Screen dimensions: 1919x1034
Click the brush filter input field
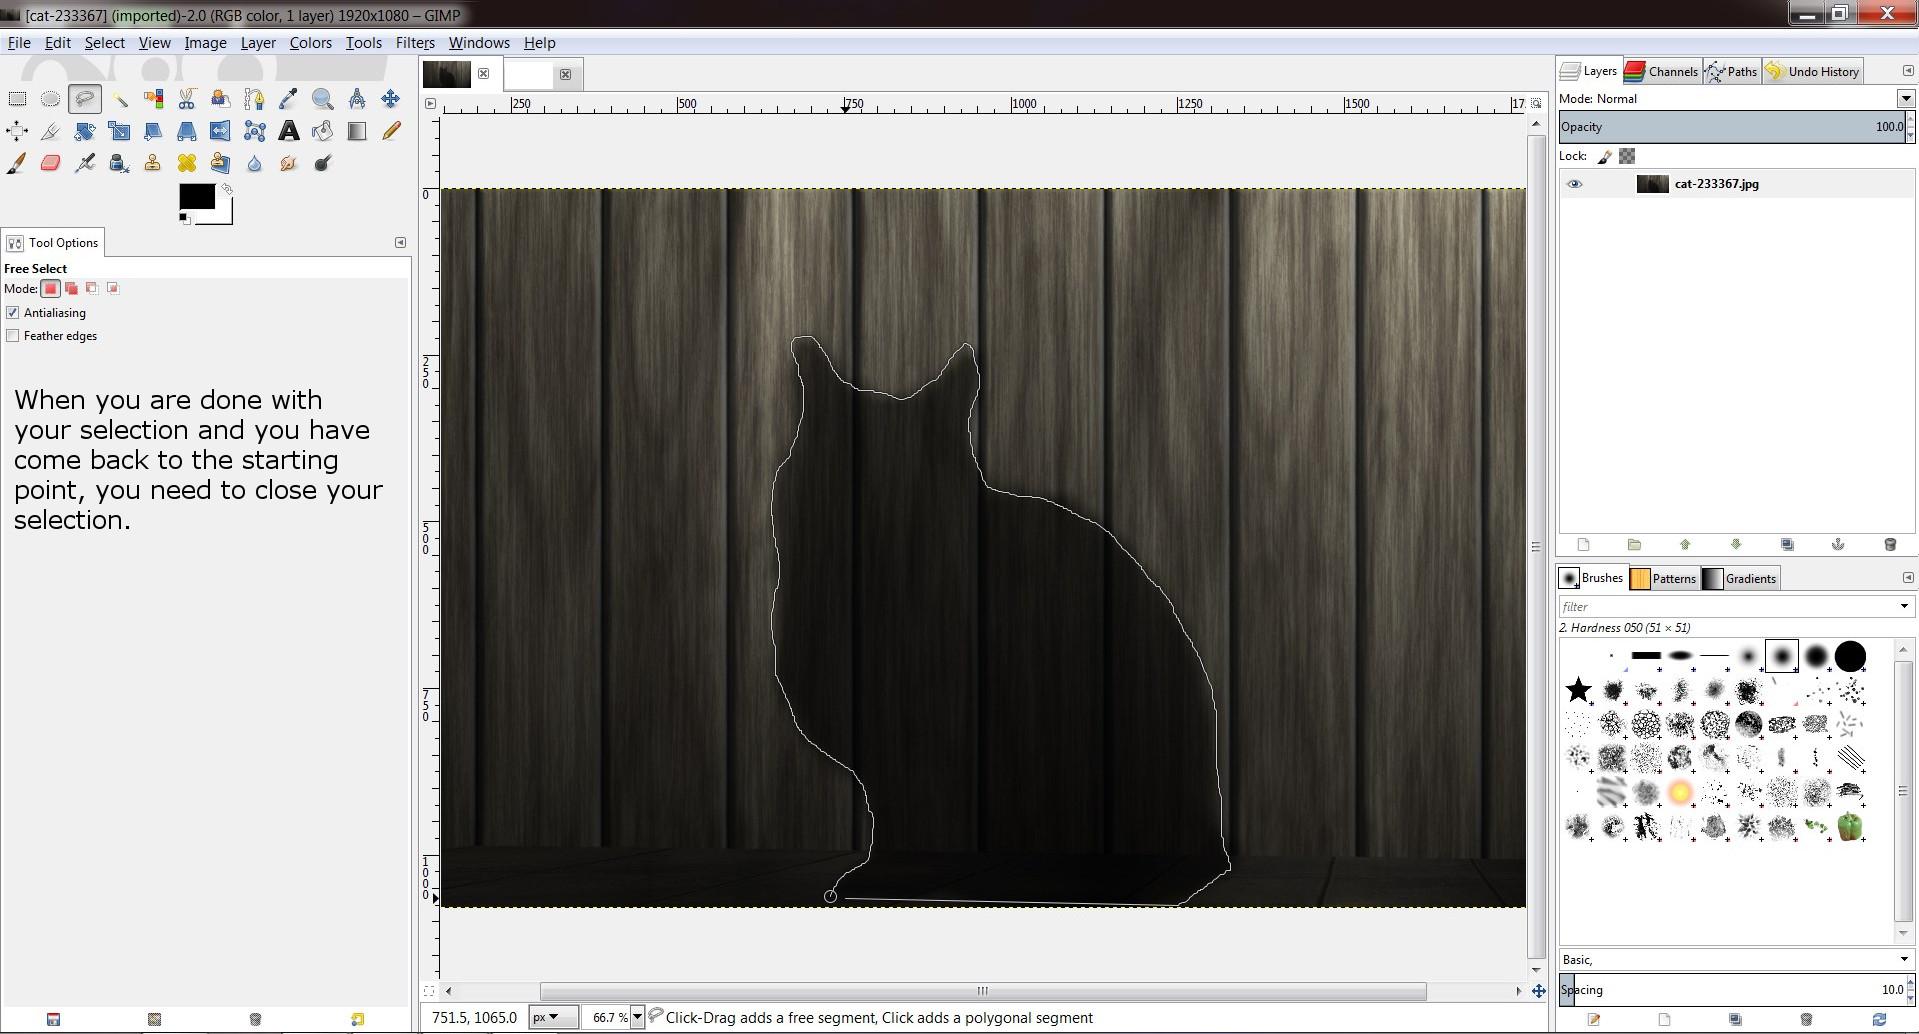pyautogui.click(x=1728, y=606)
